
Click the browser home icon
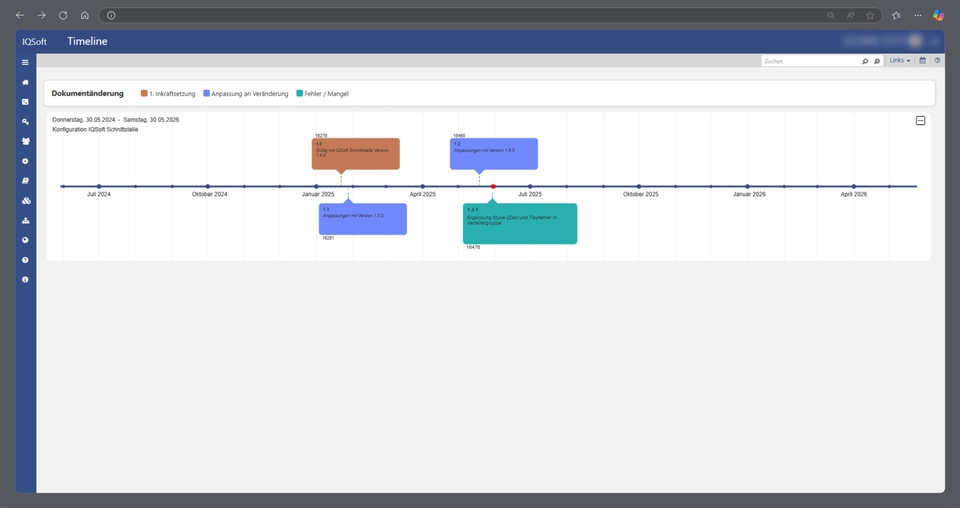84,15
